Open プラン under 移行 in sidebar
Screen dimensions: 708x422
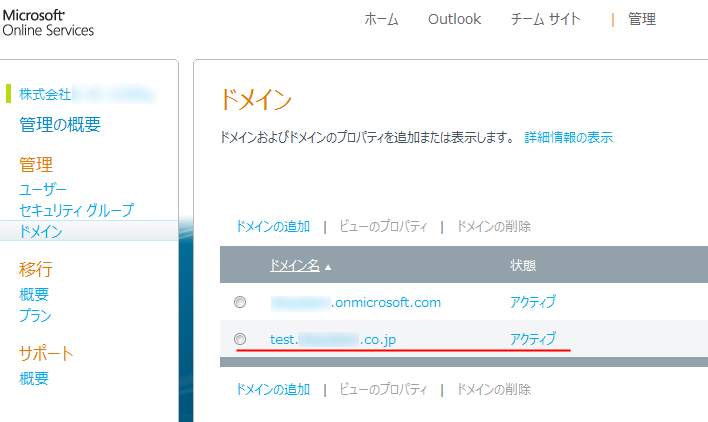35,315
